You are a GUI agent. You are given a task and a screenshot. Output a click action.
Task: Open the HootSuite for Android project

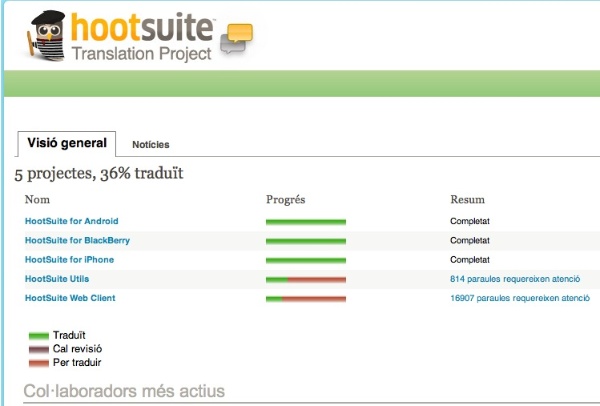[72, 221]
